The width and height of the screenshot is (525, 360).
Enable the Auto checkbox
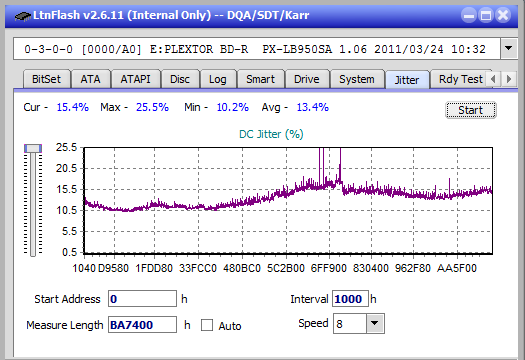tap(207, 325)
